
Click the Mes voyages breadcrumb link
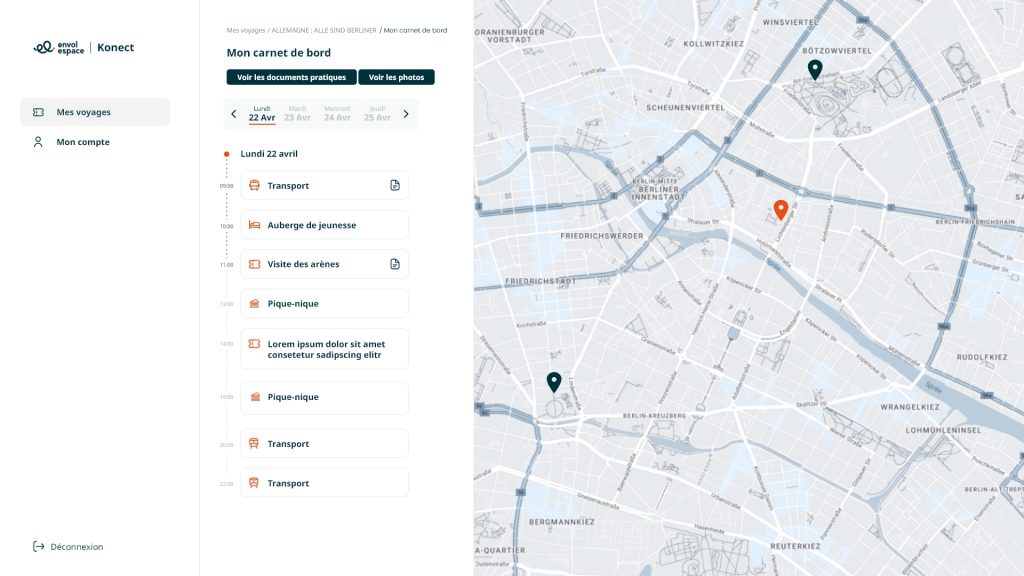tap(246, 31)
